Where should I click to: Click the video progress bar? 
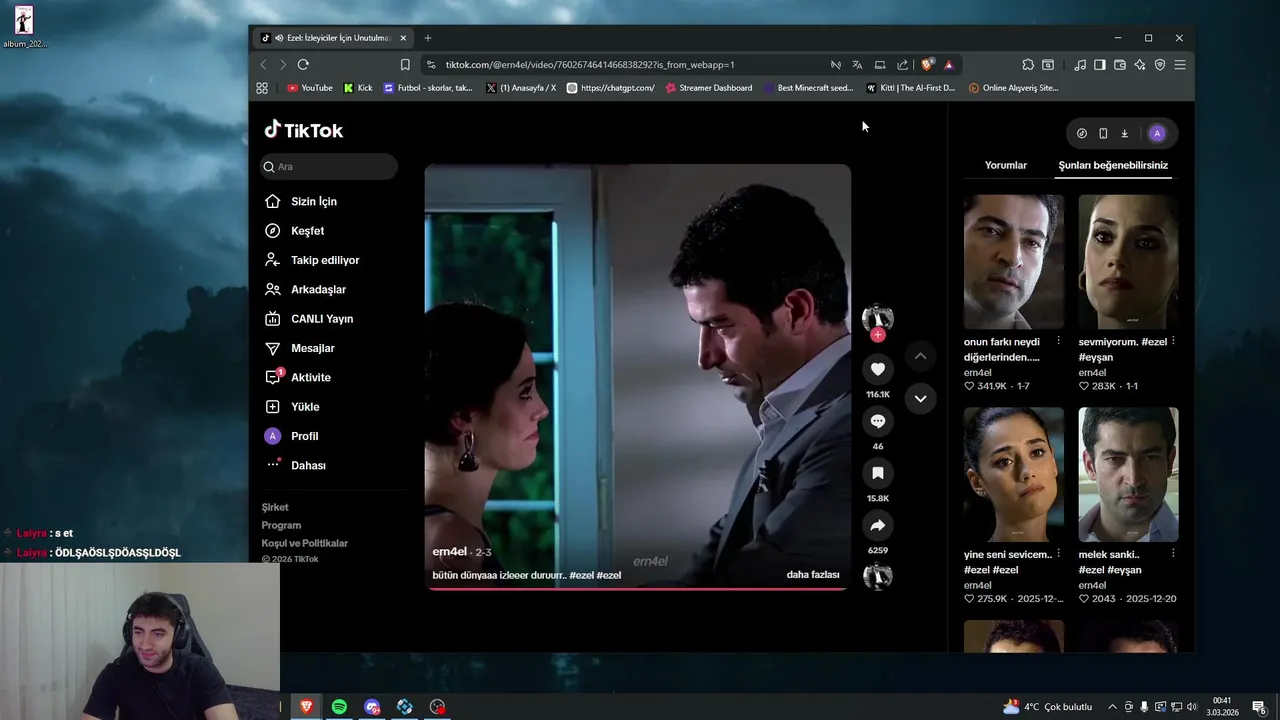tap(638, 588)
